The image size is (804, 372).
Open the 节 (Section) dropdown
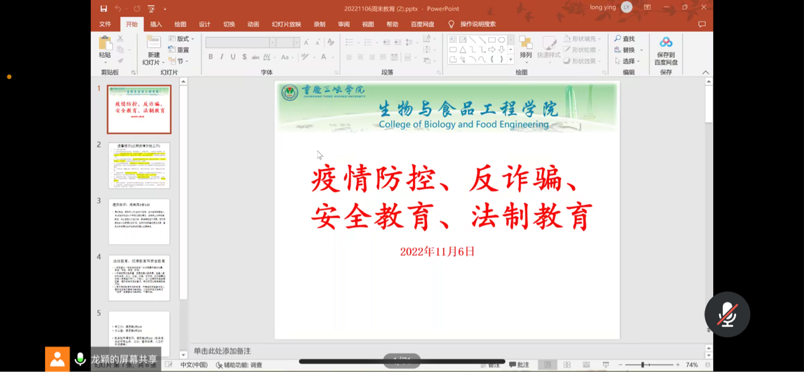178,61
